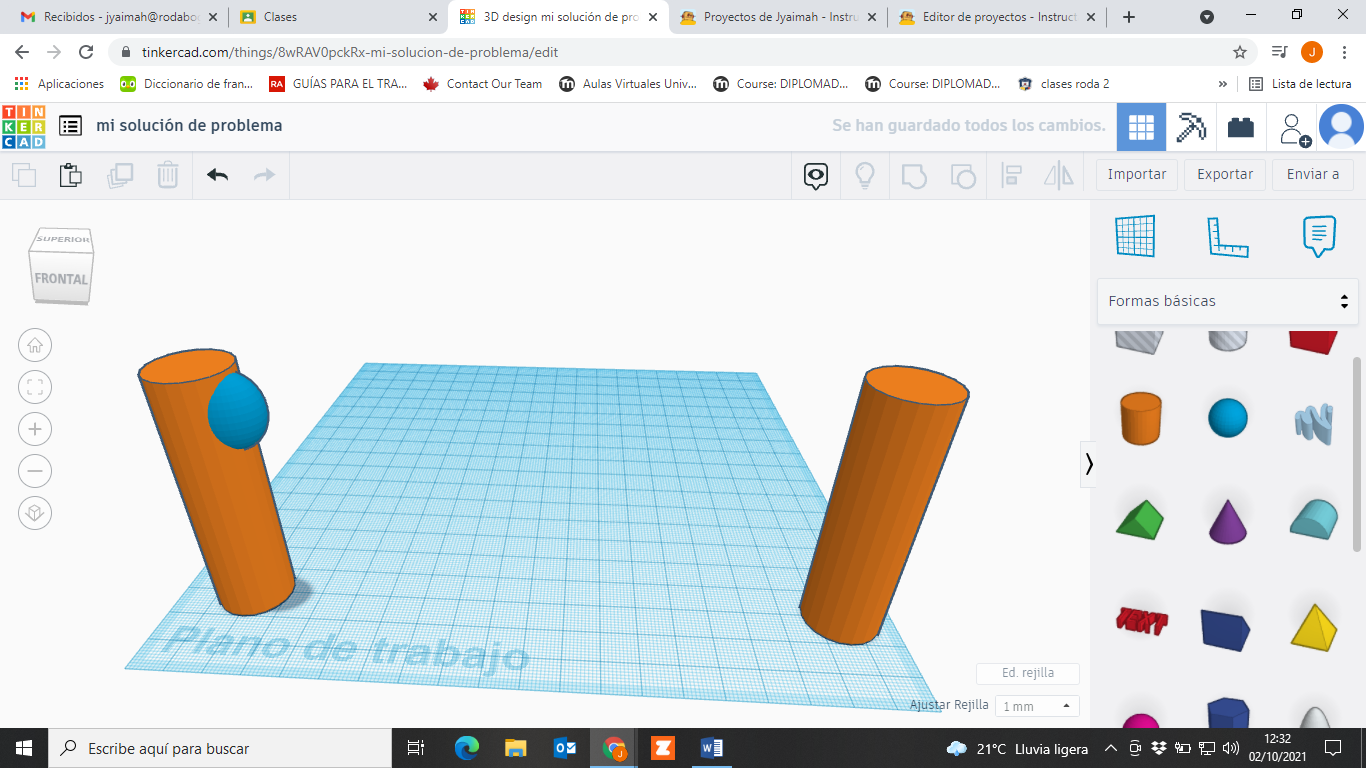Switch to Editor de proyectos tab
Screen dimensions: 1366x768
click(997, 17)
